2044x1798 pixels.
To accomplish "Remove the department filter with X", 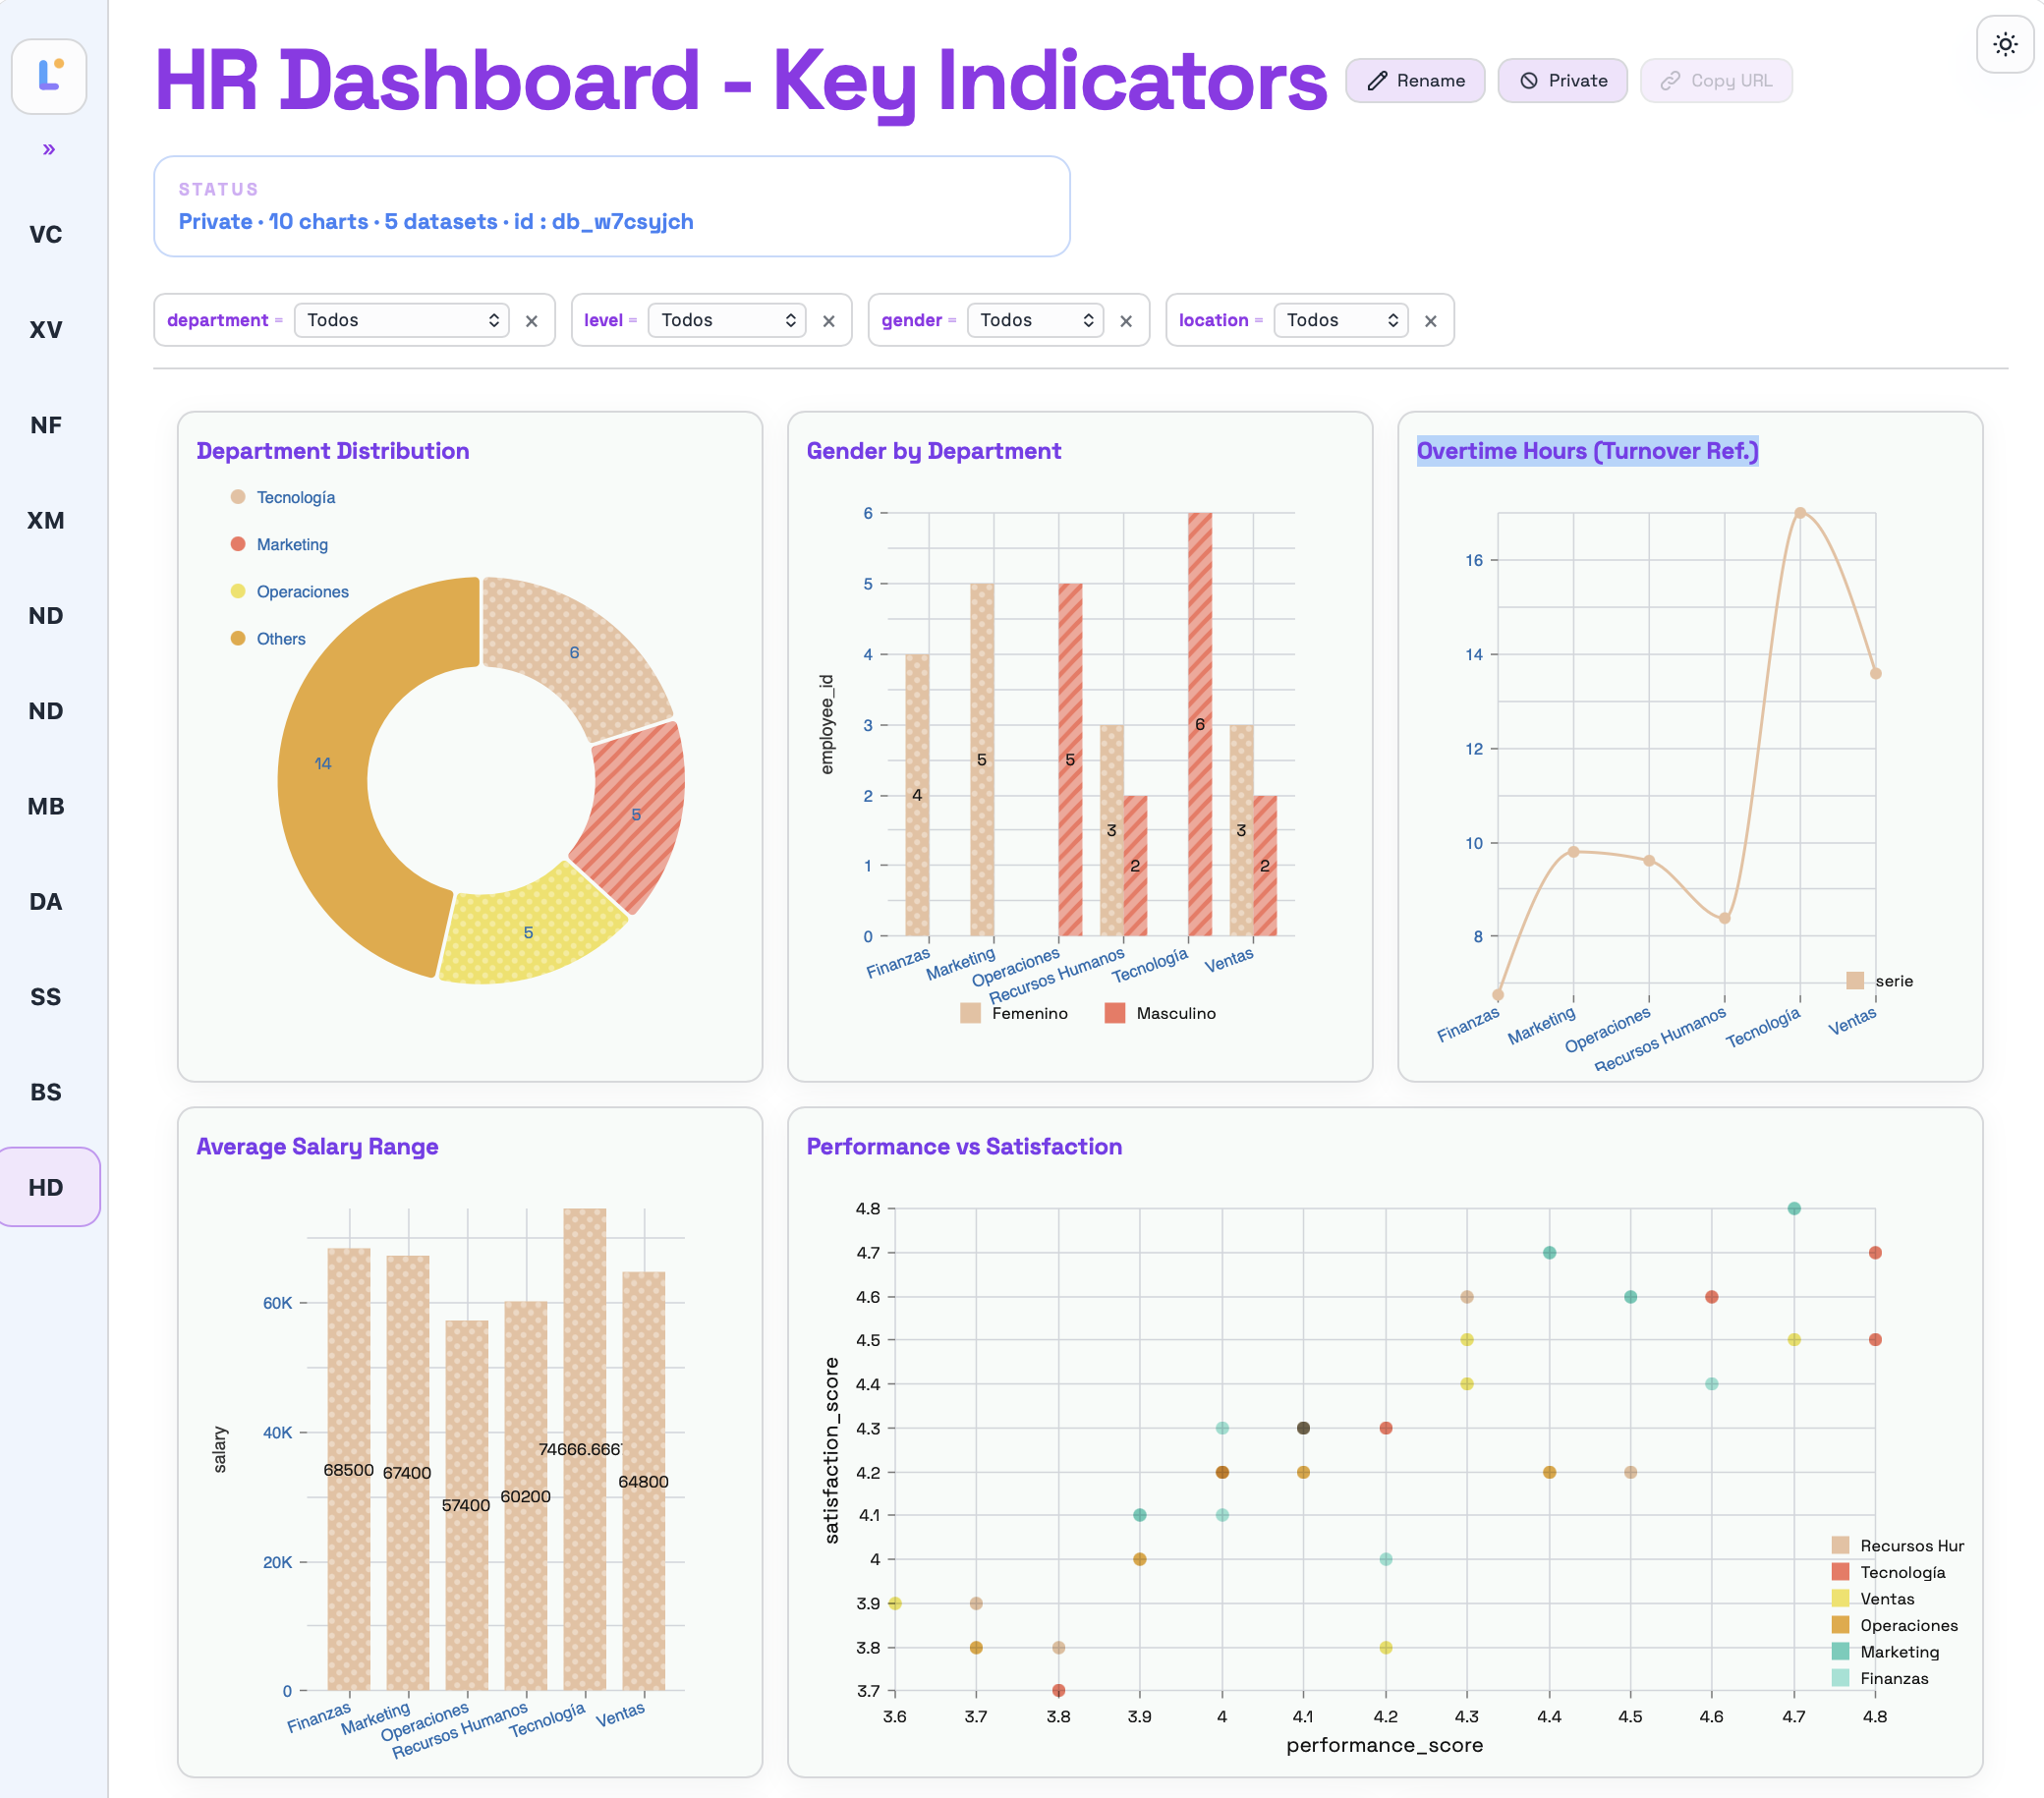I will coord(532,321).
